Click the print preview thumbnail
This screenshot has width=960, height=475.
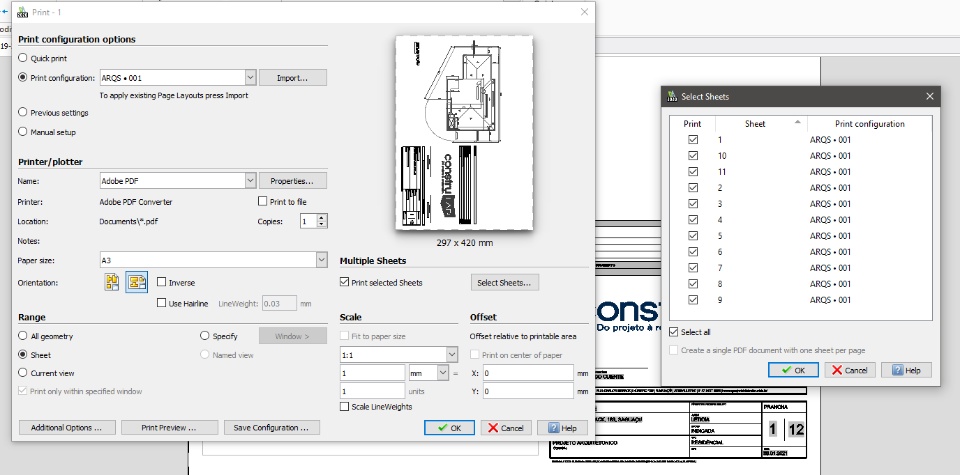point(464,133)
